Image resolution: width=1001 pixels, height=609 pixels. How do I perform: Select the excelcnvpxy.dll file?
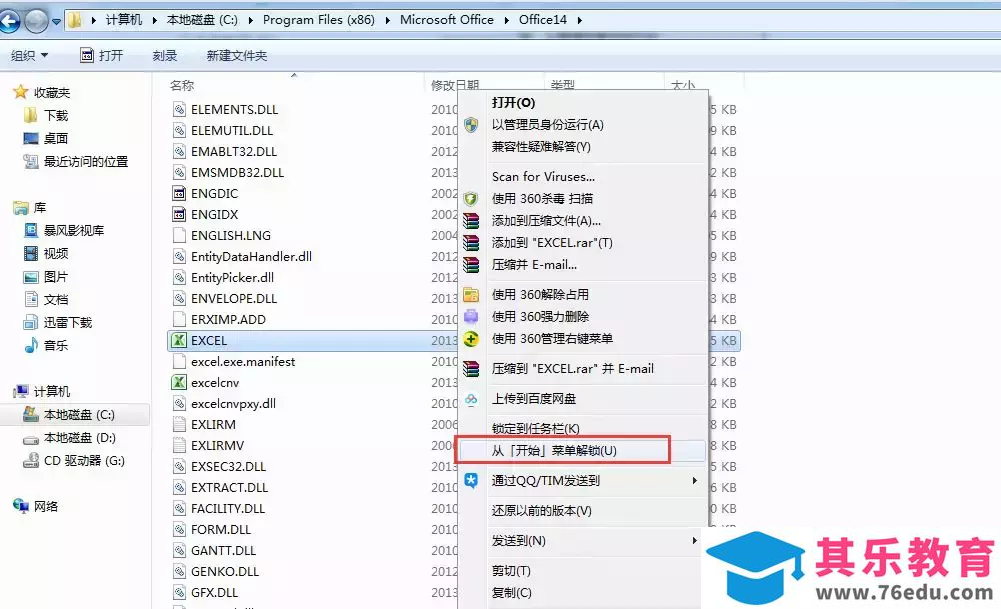233,403
